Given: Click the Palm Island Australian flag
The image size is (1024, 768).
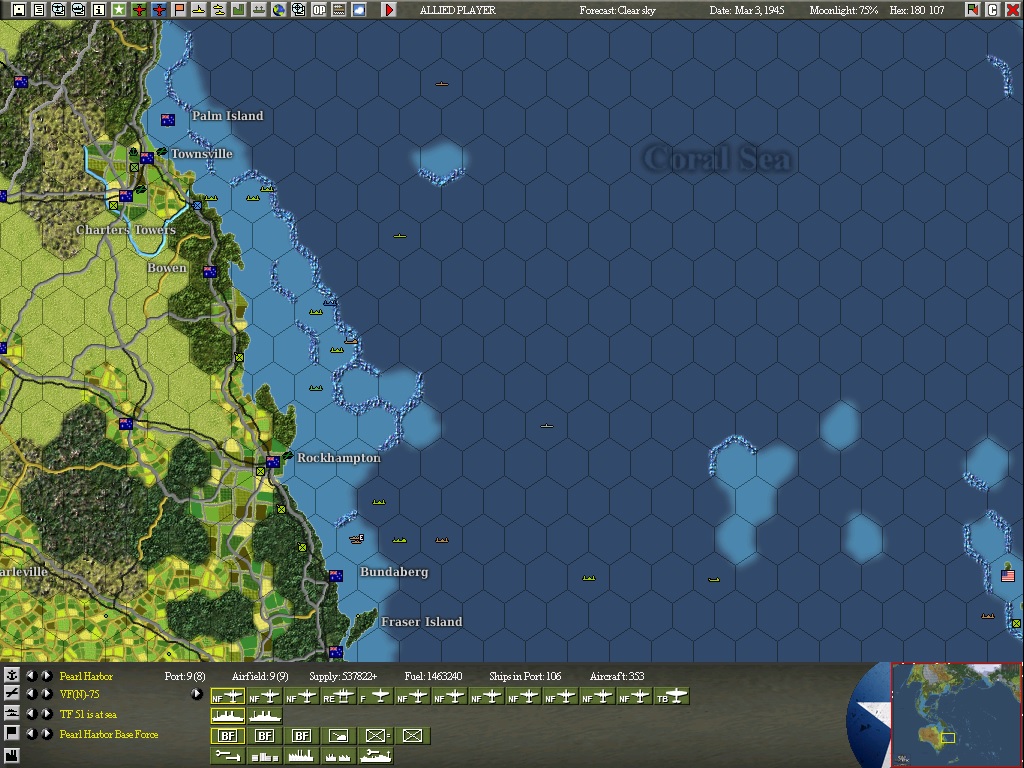Looking at the screenshot, I should point(168,120).
